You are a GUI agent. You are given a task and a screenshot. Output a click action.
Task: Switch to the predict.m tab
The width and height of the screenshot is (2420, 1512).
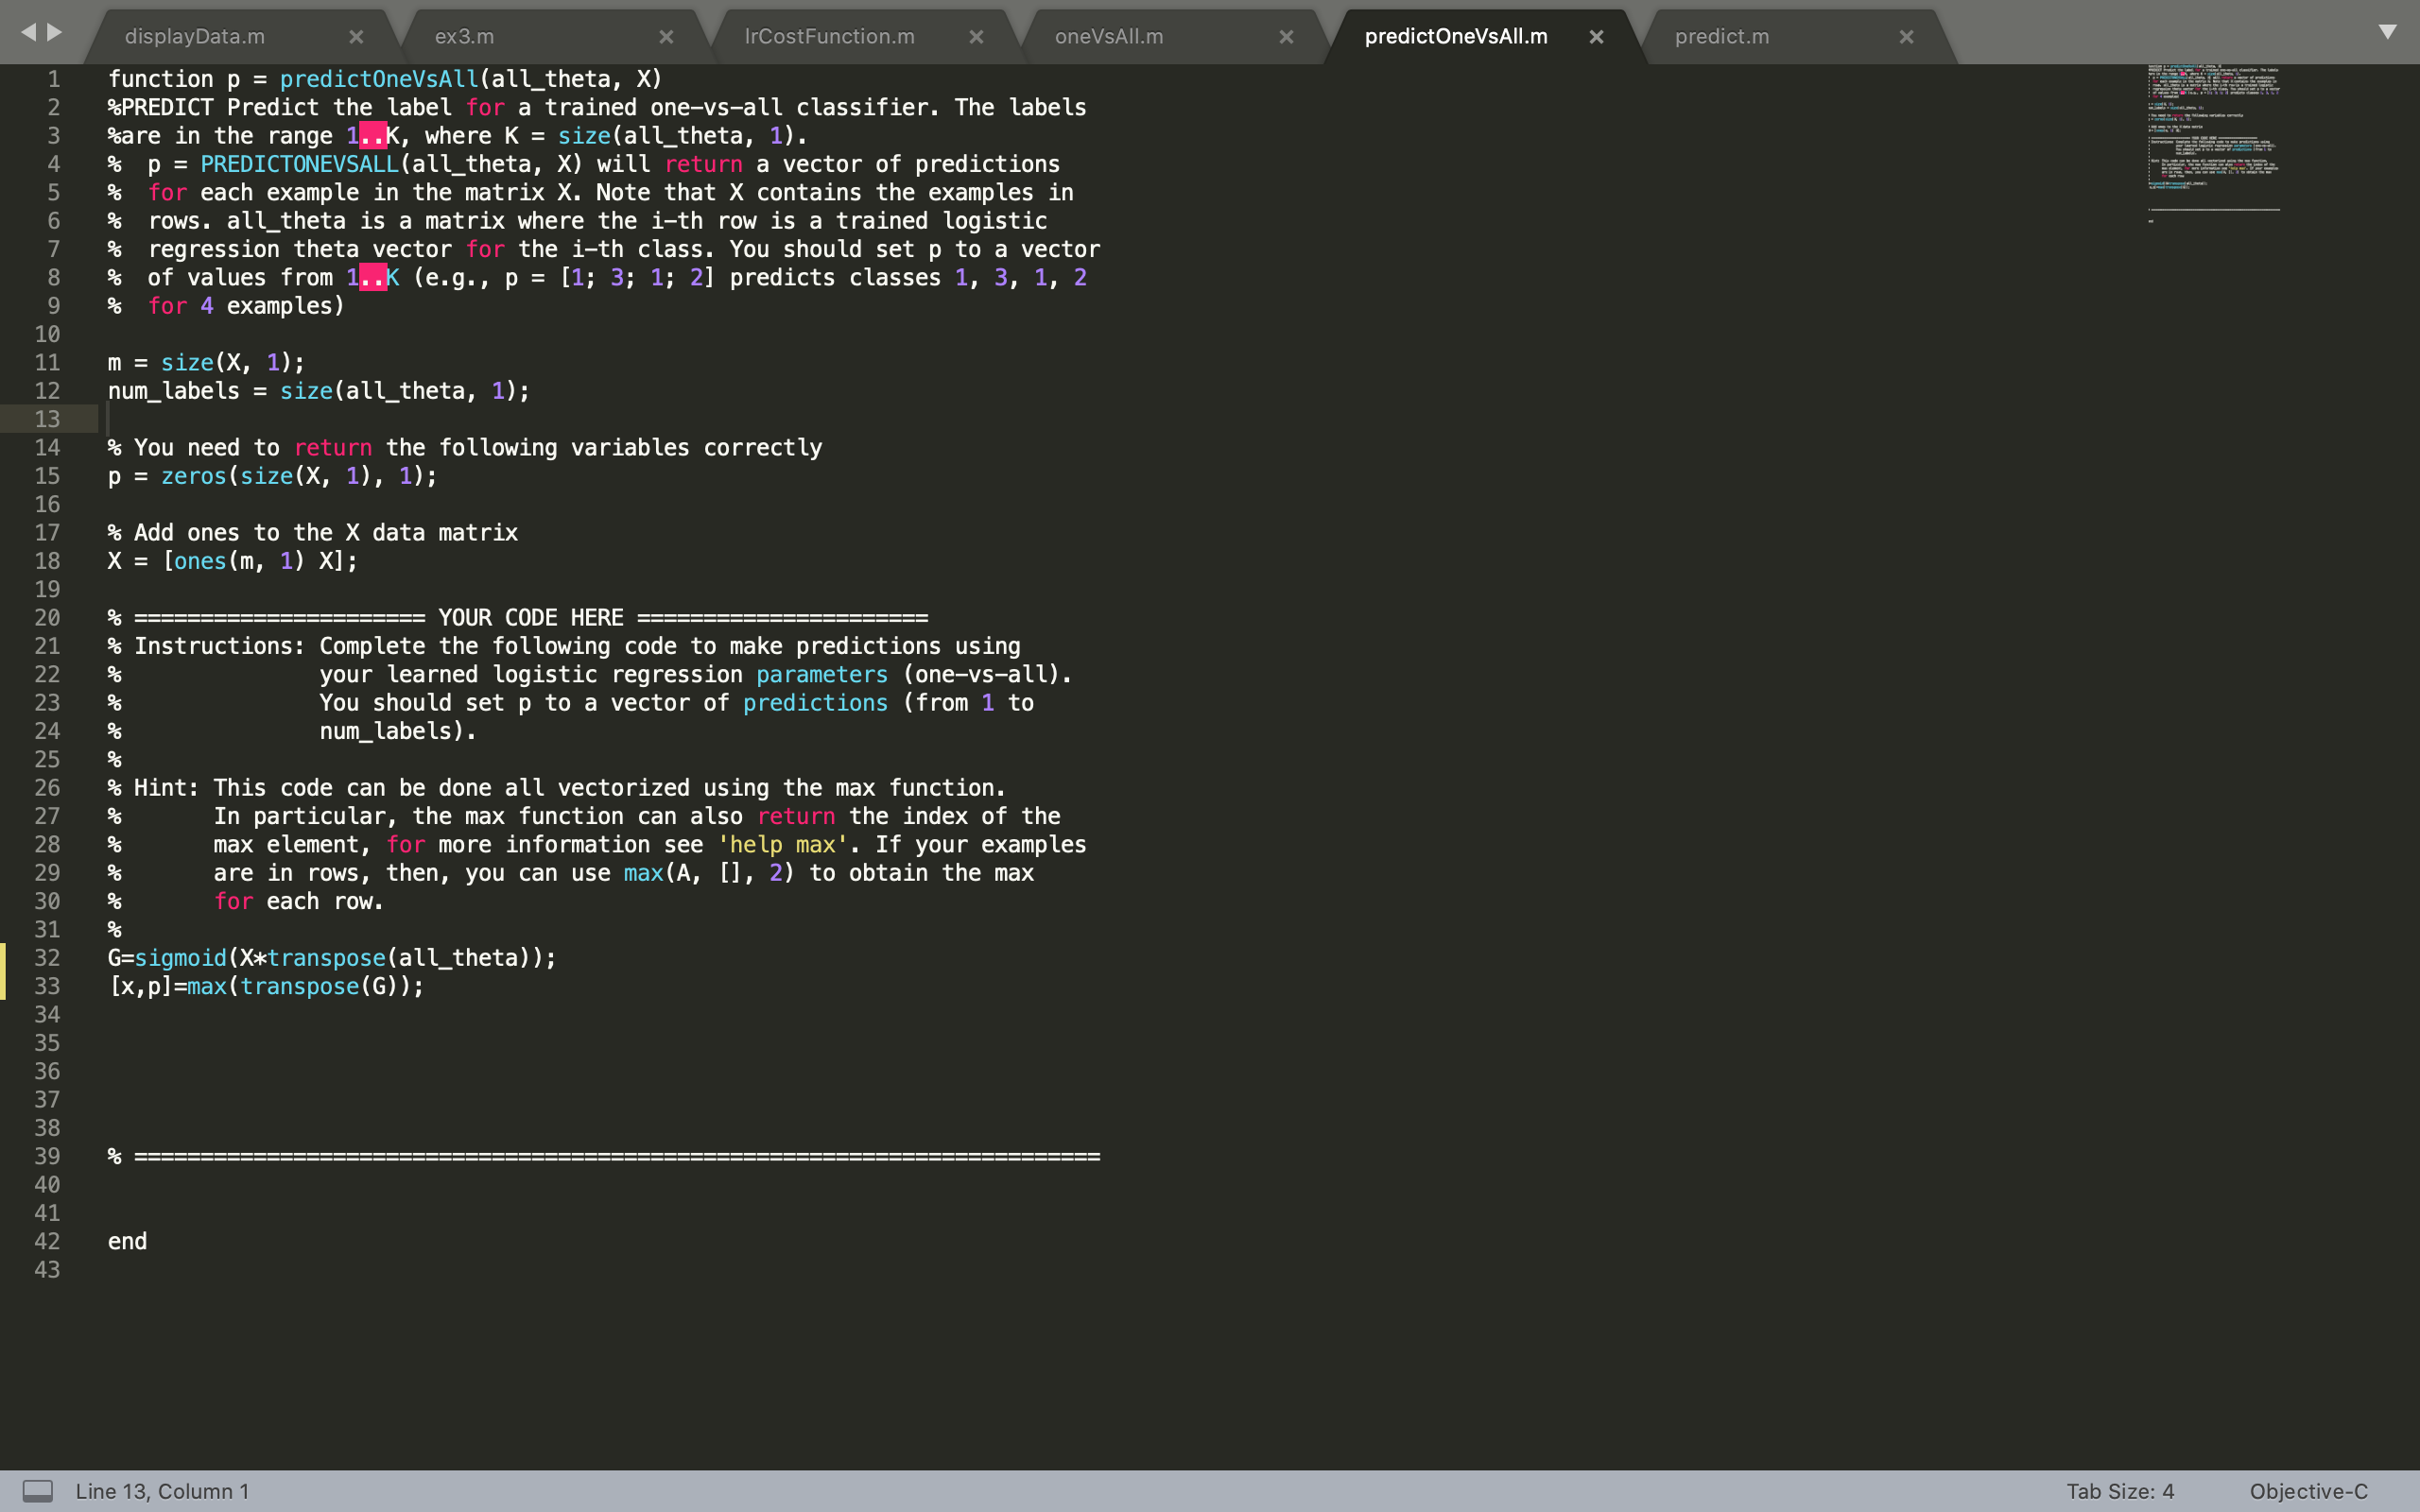tap(1722, 37)
